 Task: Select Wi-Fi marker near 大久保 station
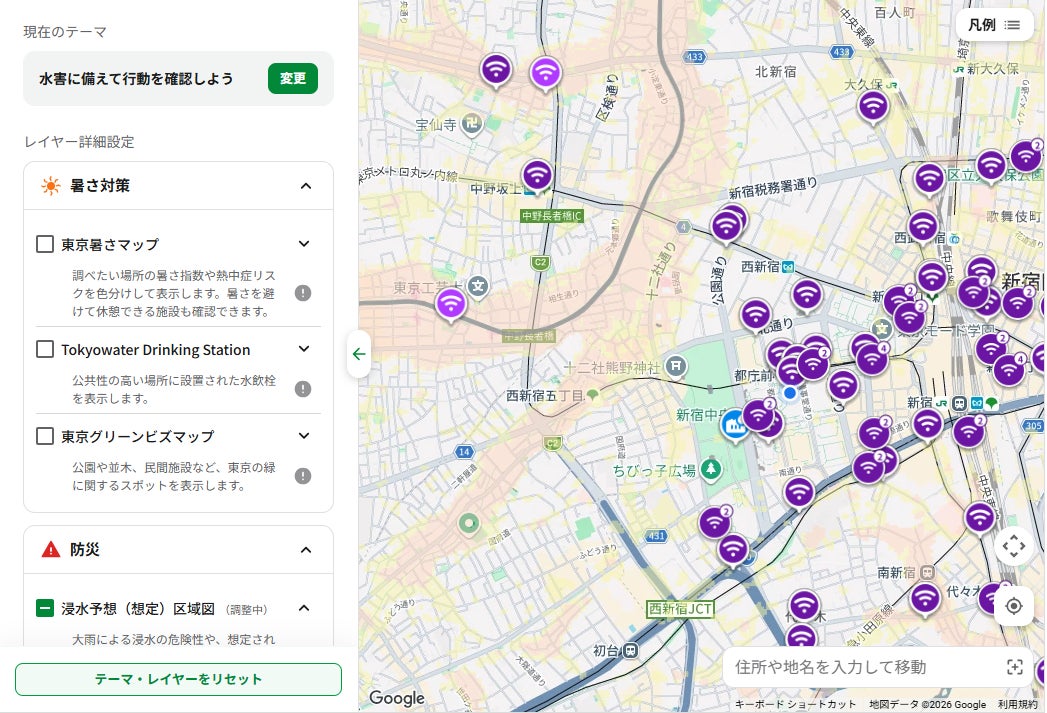click(x=873, y=105)
